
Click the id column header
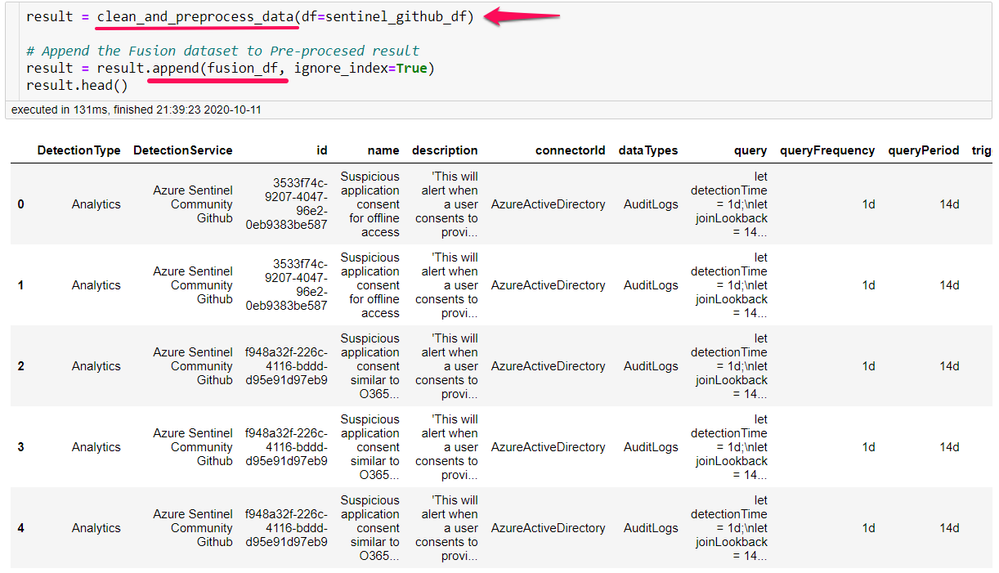(x=322, y=150)
